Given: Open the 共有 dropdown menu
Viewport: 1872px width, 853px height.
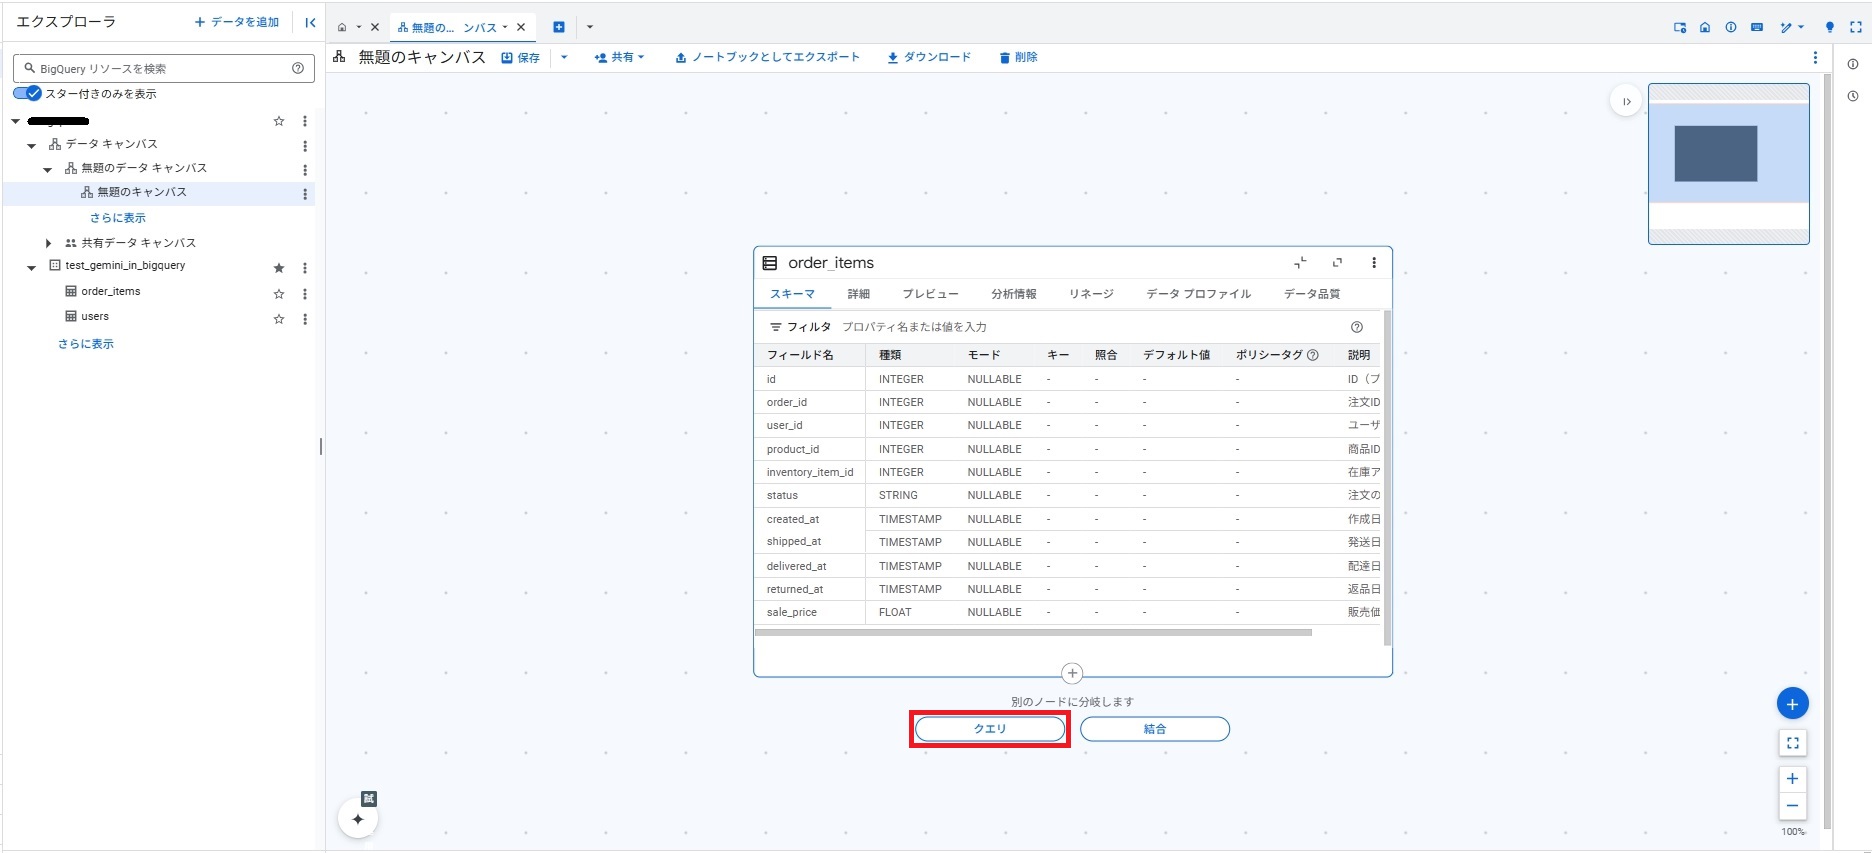Looking at the screenshot, I should click(619, 58).
